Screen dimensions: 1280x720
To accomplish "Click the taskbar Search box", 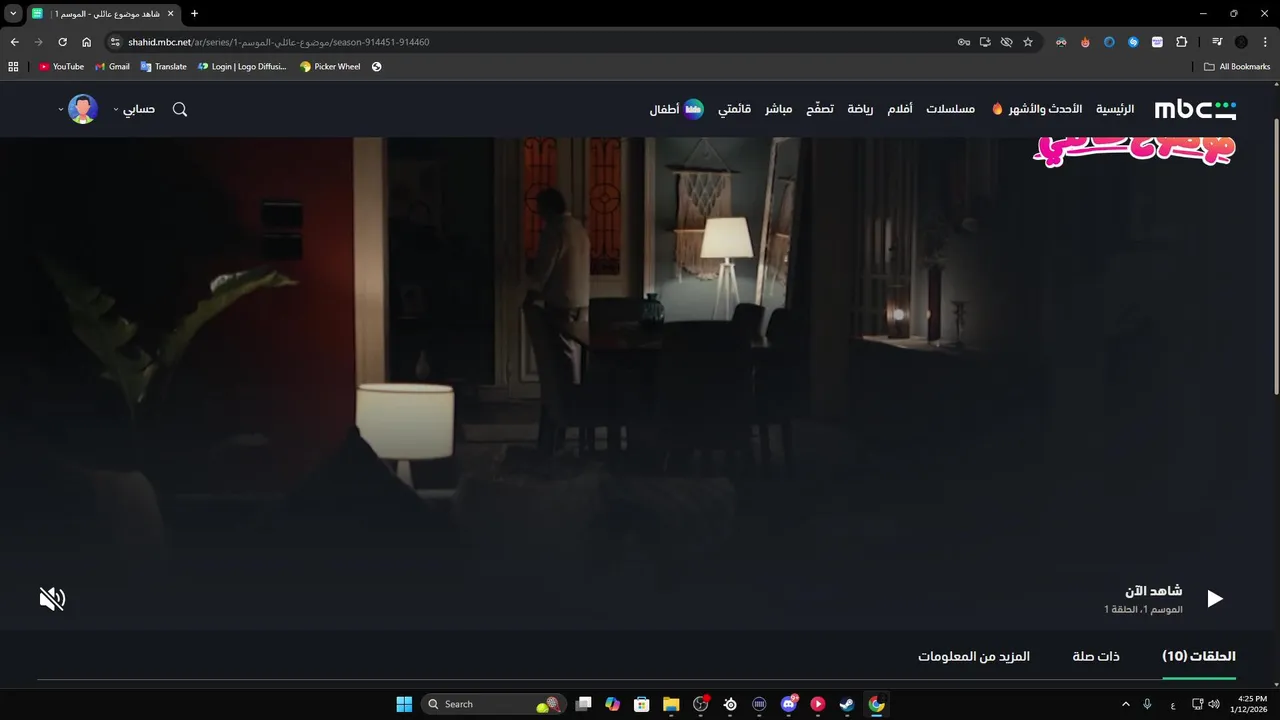I will [x=492, y=704].
